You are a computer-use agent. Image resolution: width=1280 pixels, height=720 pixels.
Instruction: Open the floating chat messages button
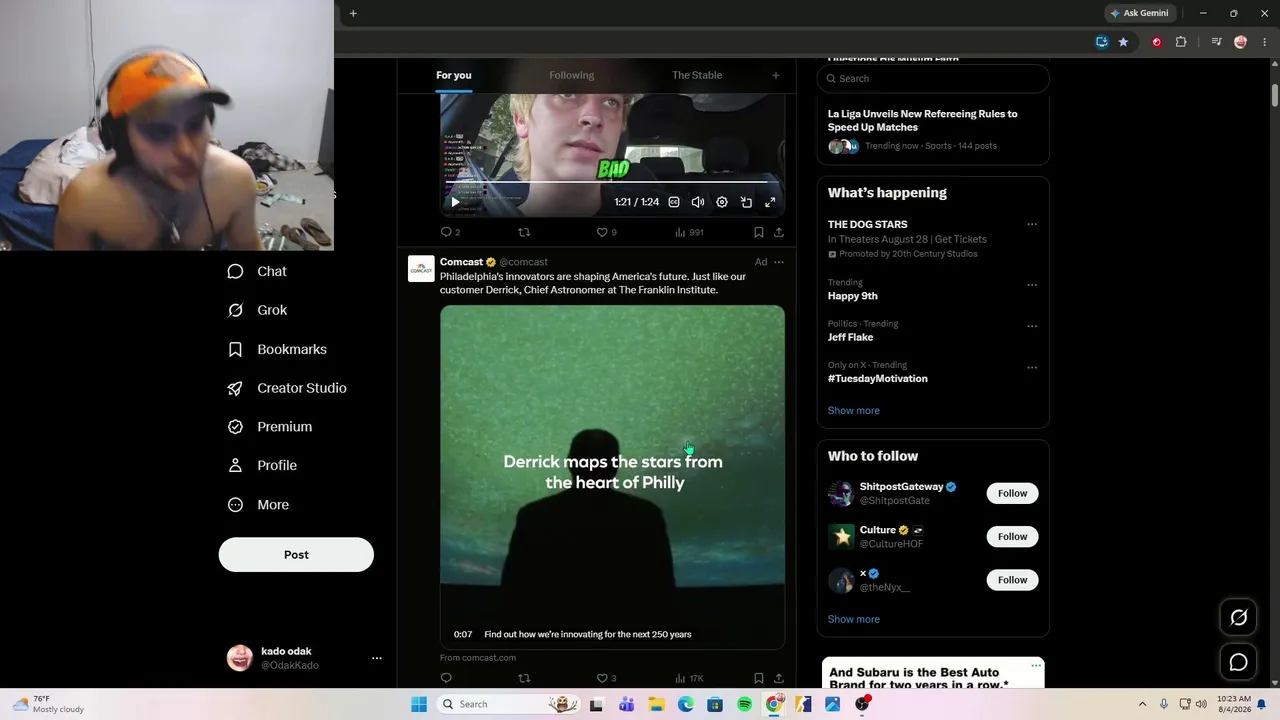[1238, 662]
